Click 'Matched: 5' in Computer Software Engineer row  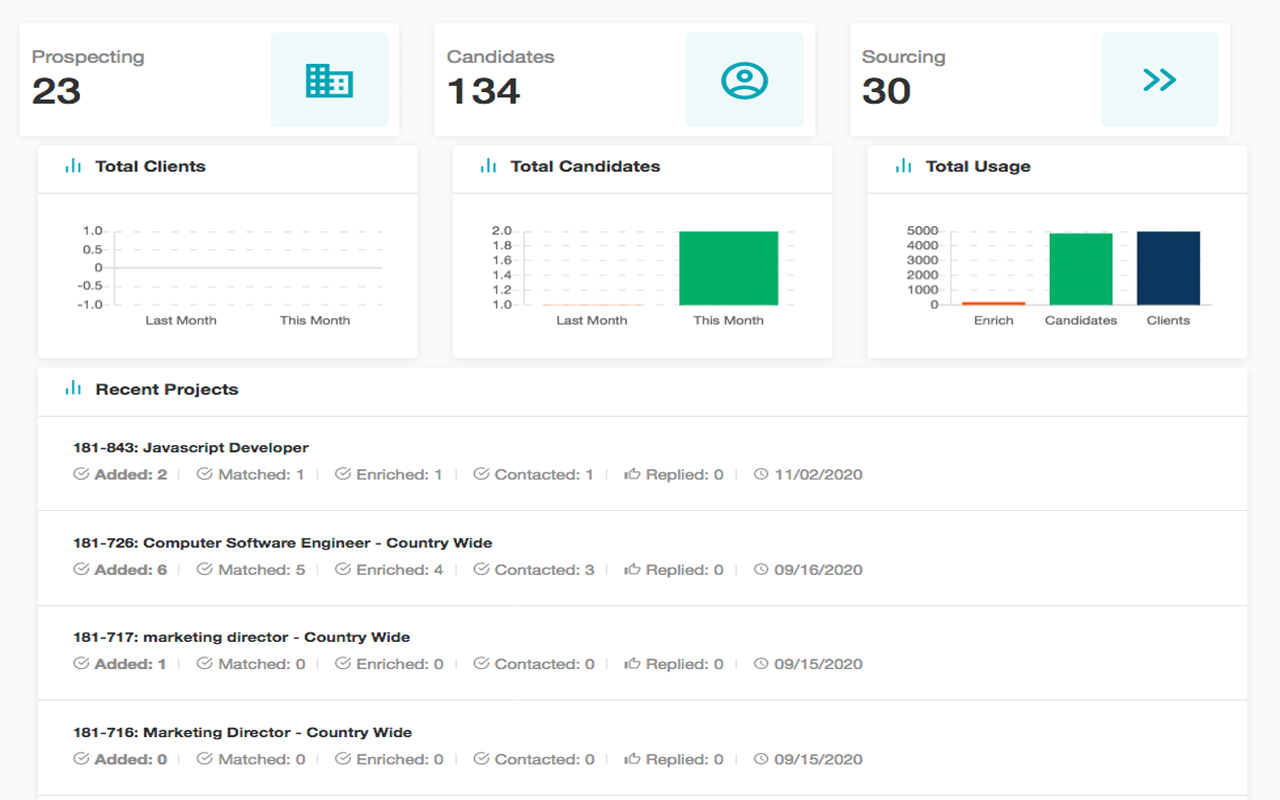(262, 569)
